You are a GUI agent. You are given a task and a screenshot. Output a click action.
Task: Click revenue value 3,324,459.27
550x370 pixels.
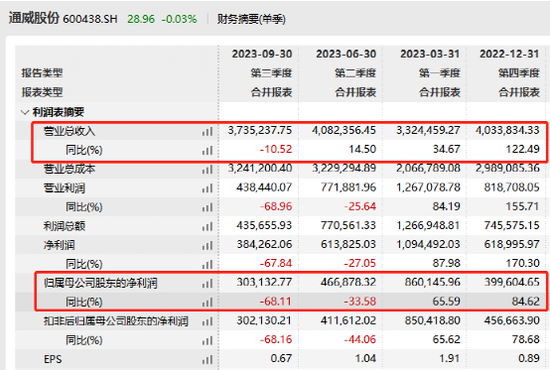point(428,130)
